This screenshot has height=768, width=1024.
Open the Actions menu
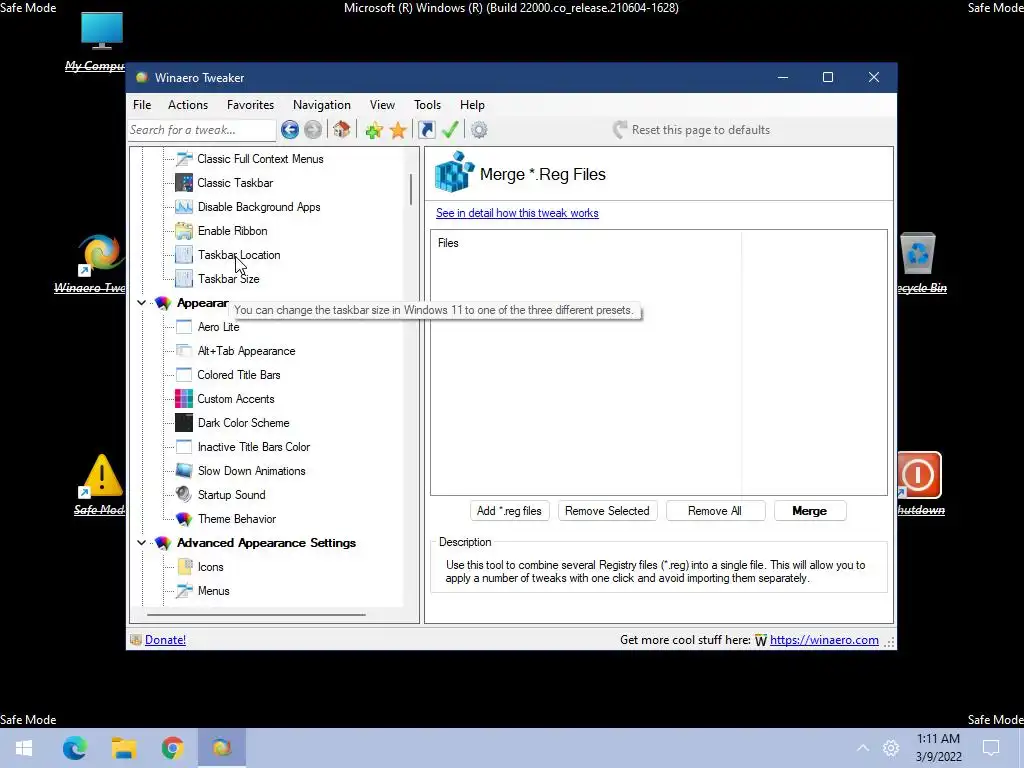coord(188,104)
